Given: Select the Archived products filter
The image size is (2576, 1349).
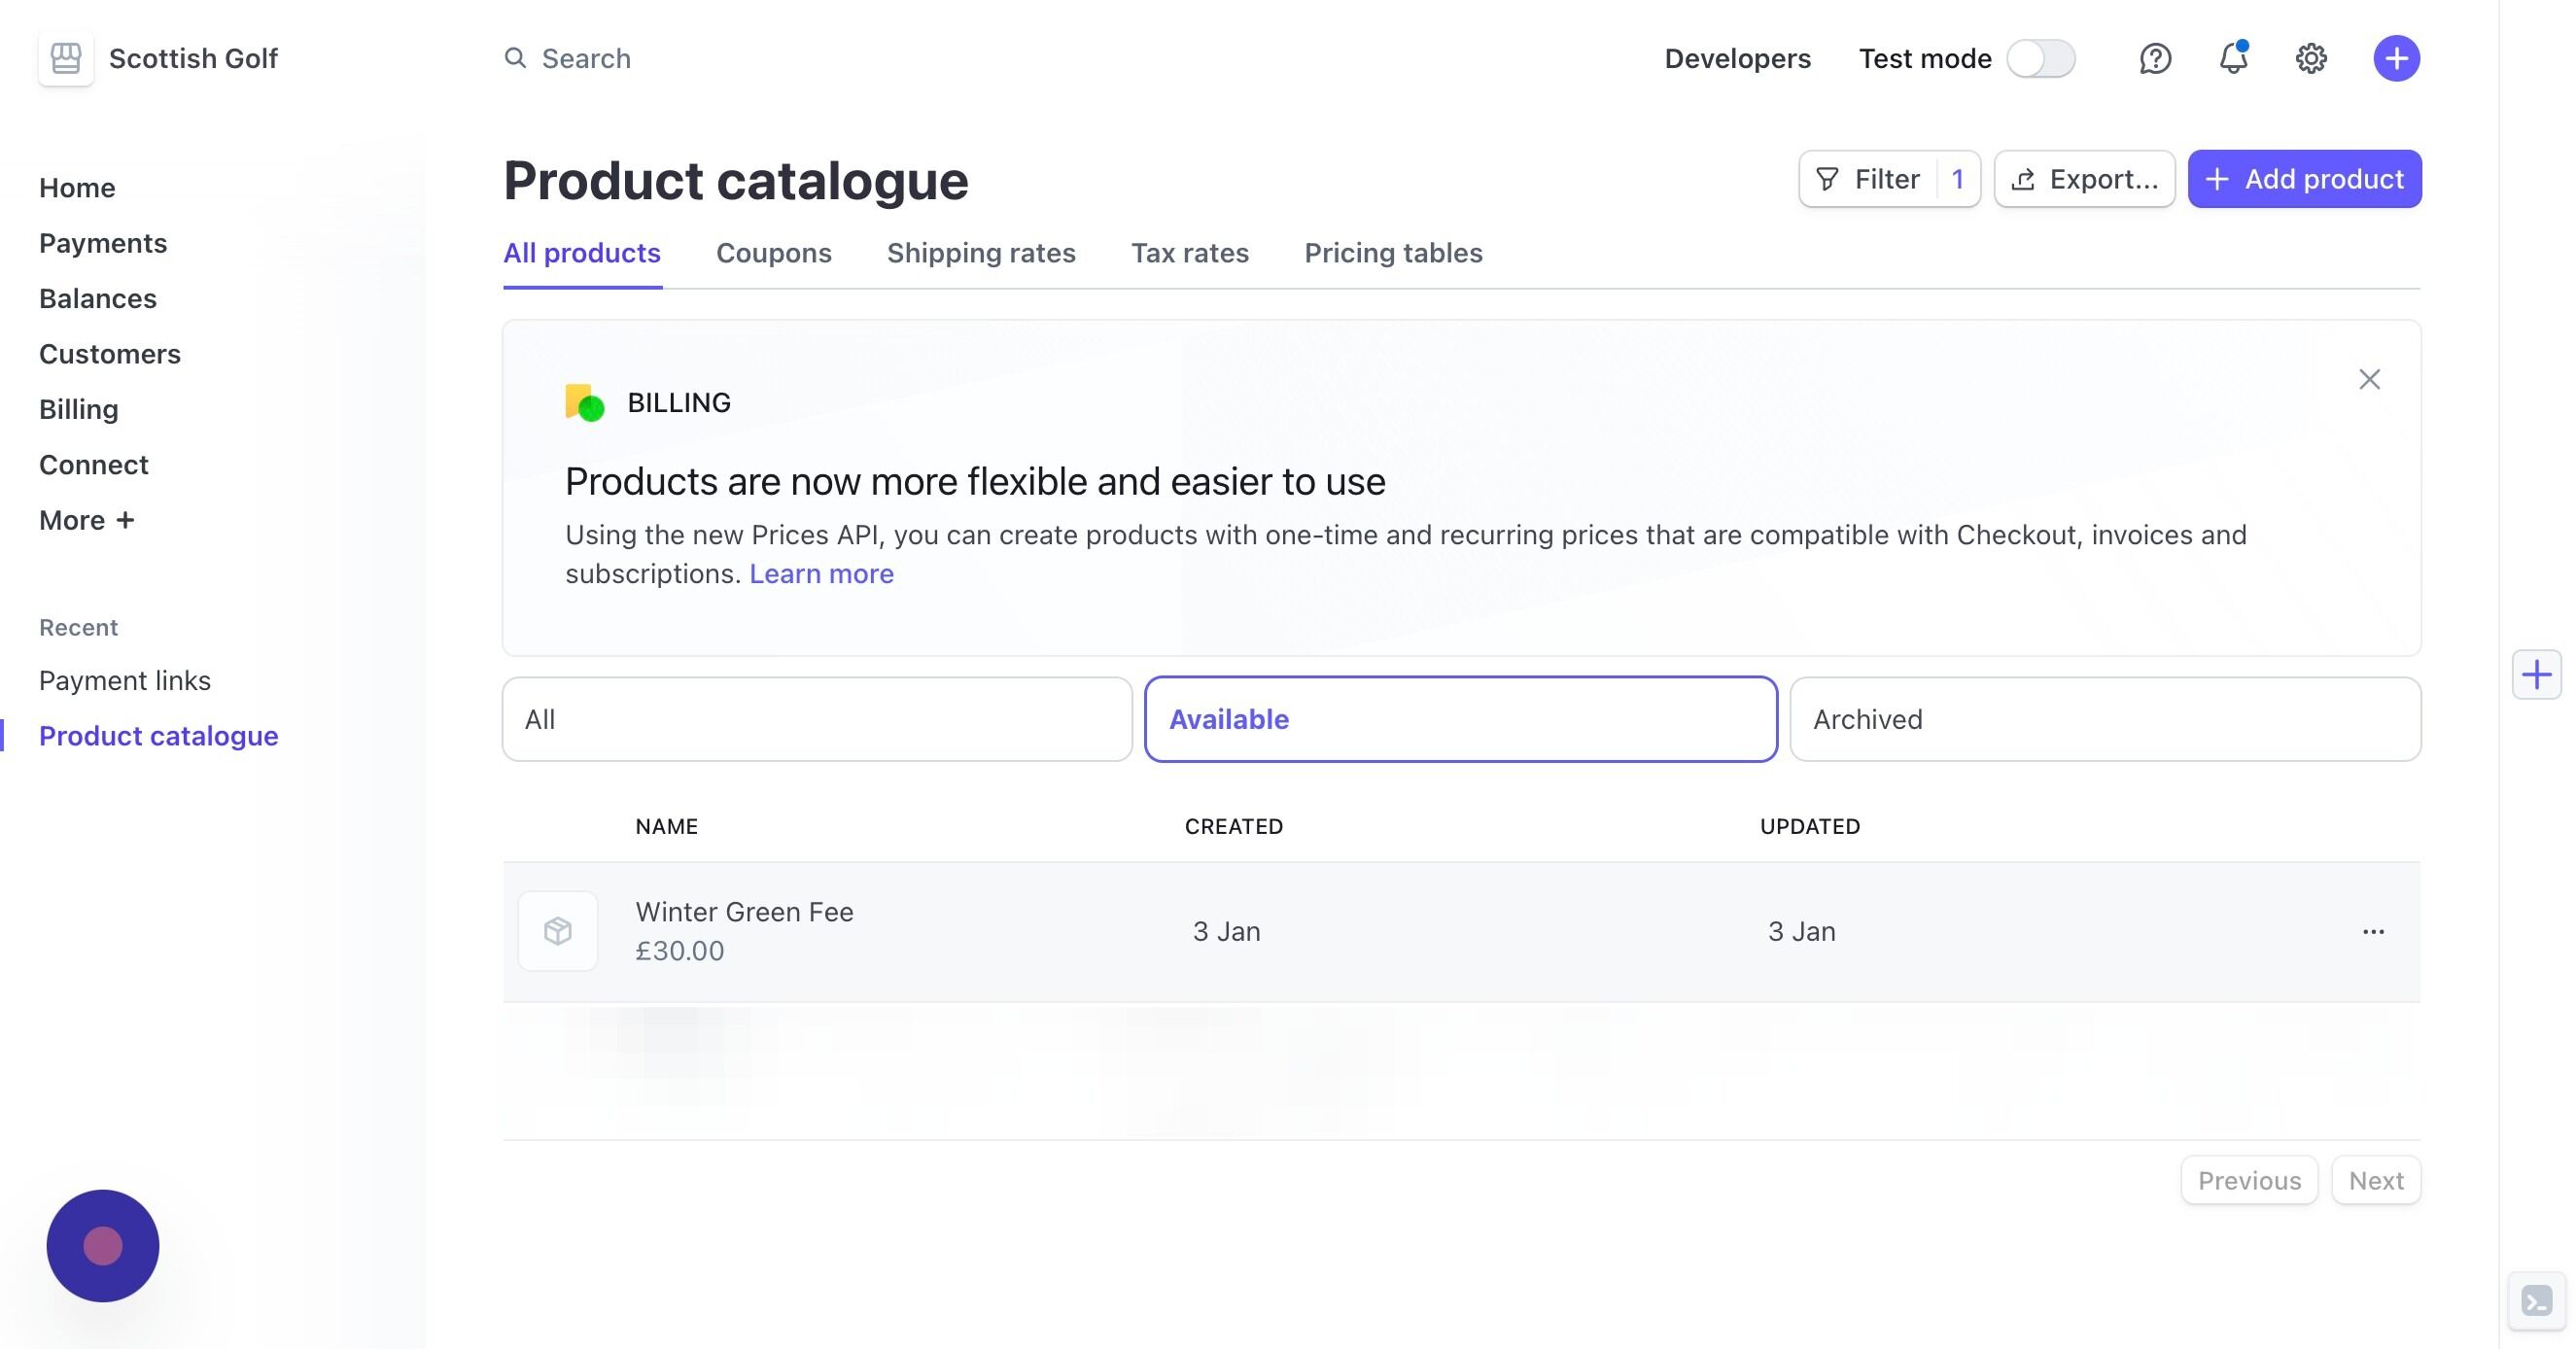Looking at the screenshot, I should pos(2104,719).
